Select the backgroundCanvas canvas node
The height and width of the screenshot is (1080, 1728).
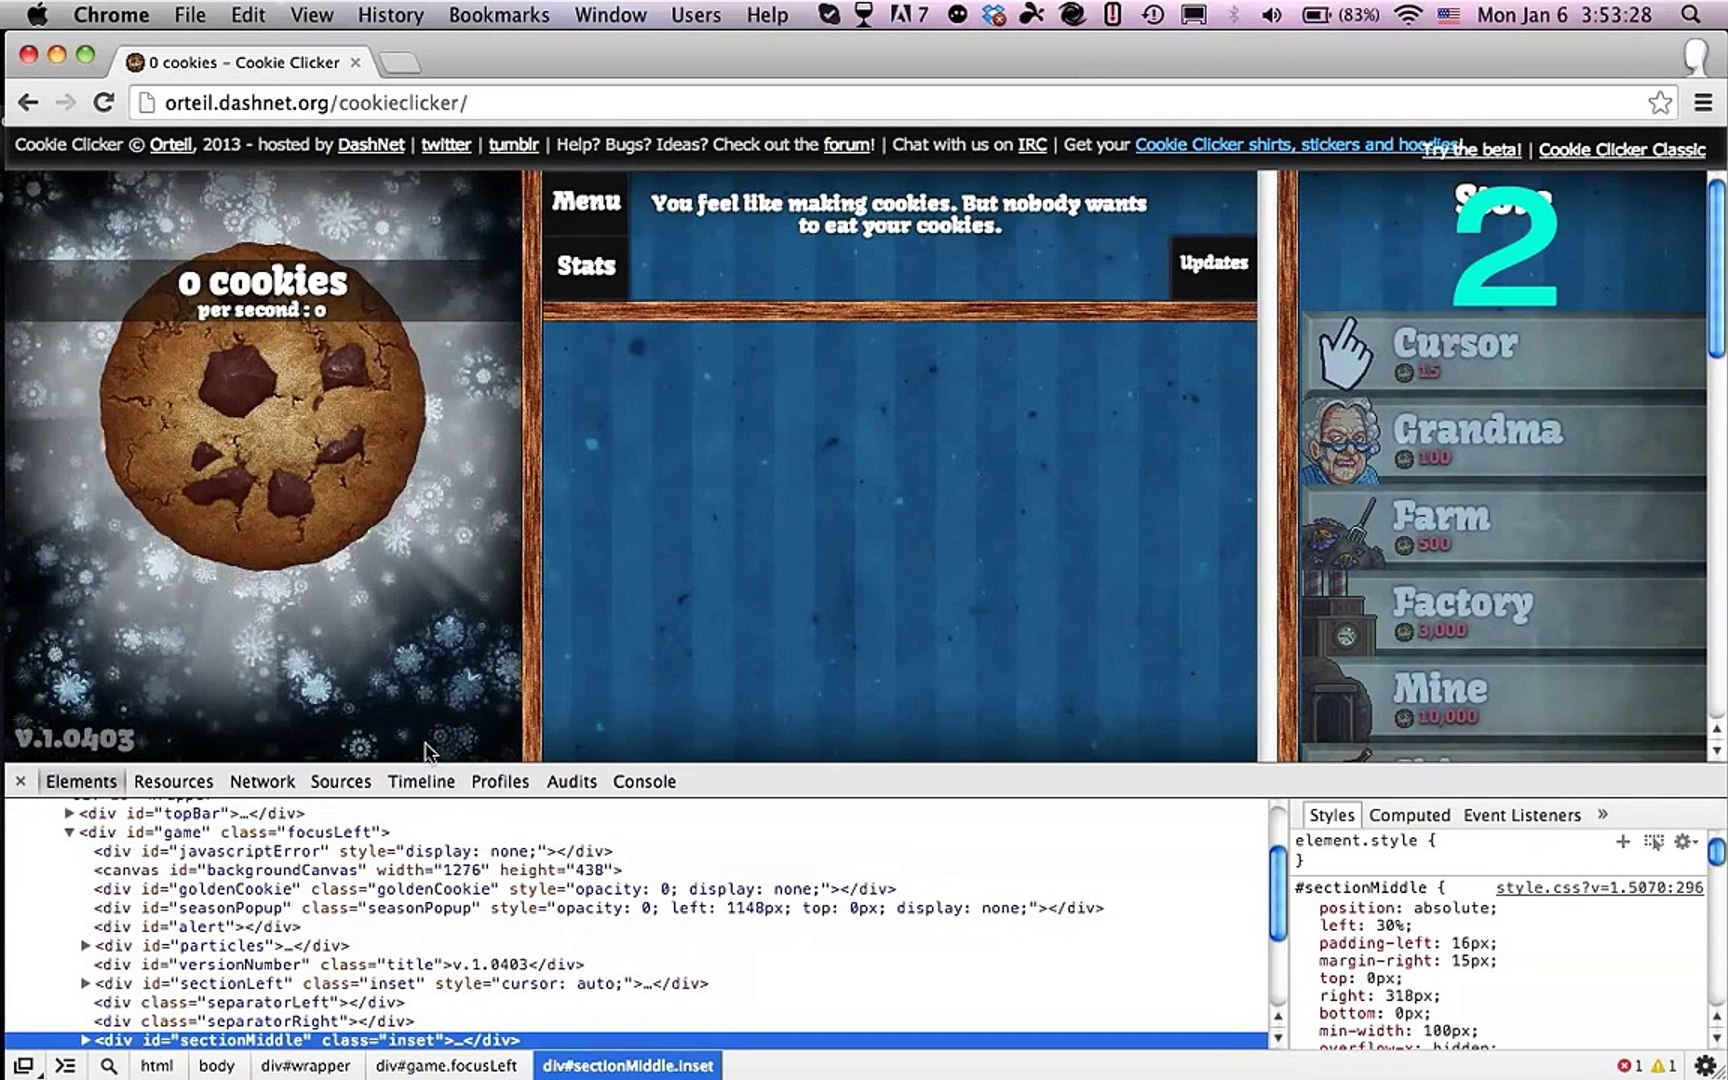pyautogui.click(x=358, y=870)
